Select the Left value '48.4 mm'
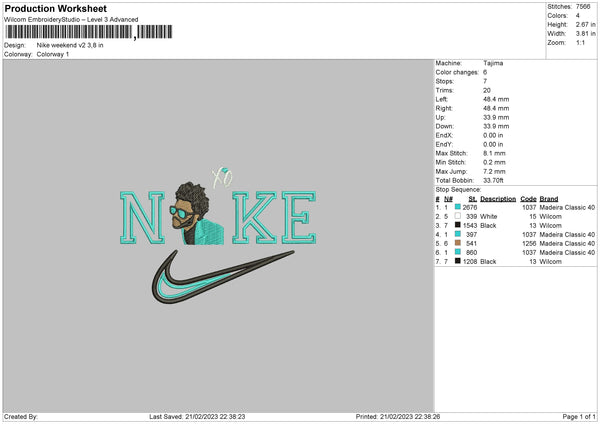The image size is (600, 424). [x=496, y=99]
